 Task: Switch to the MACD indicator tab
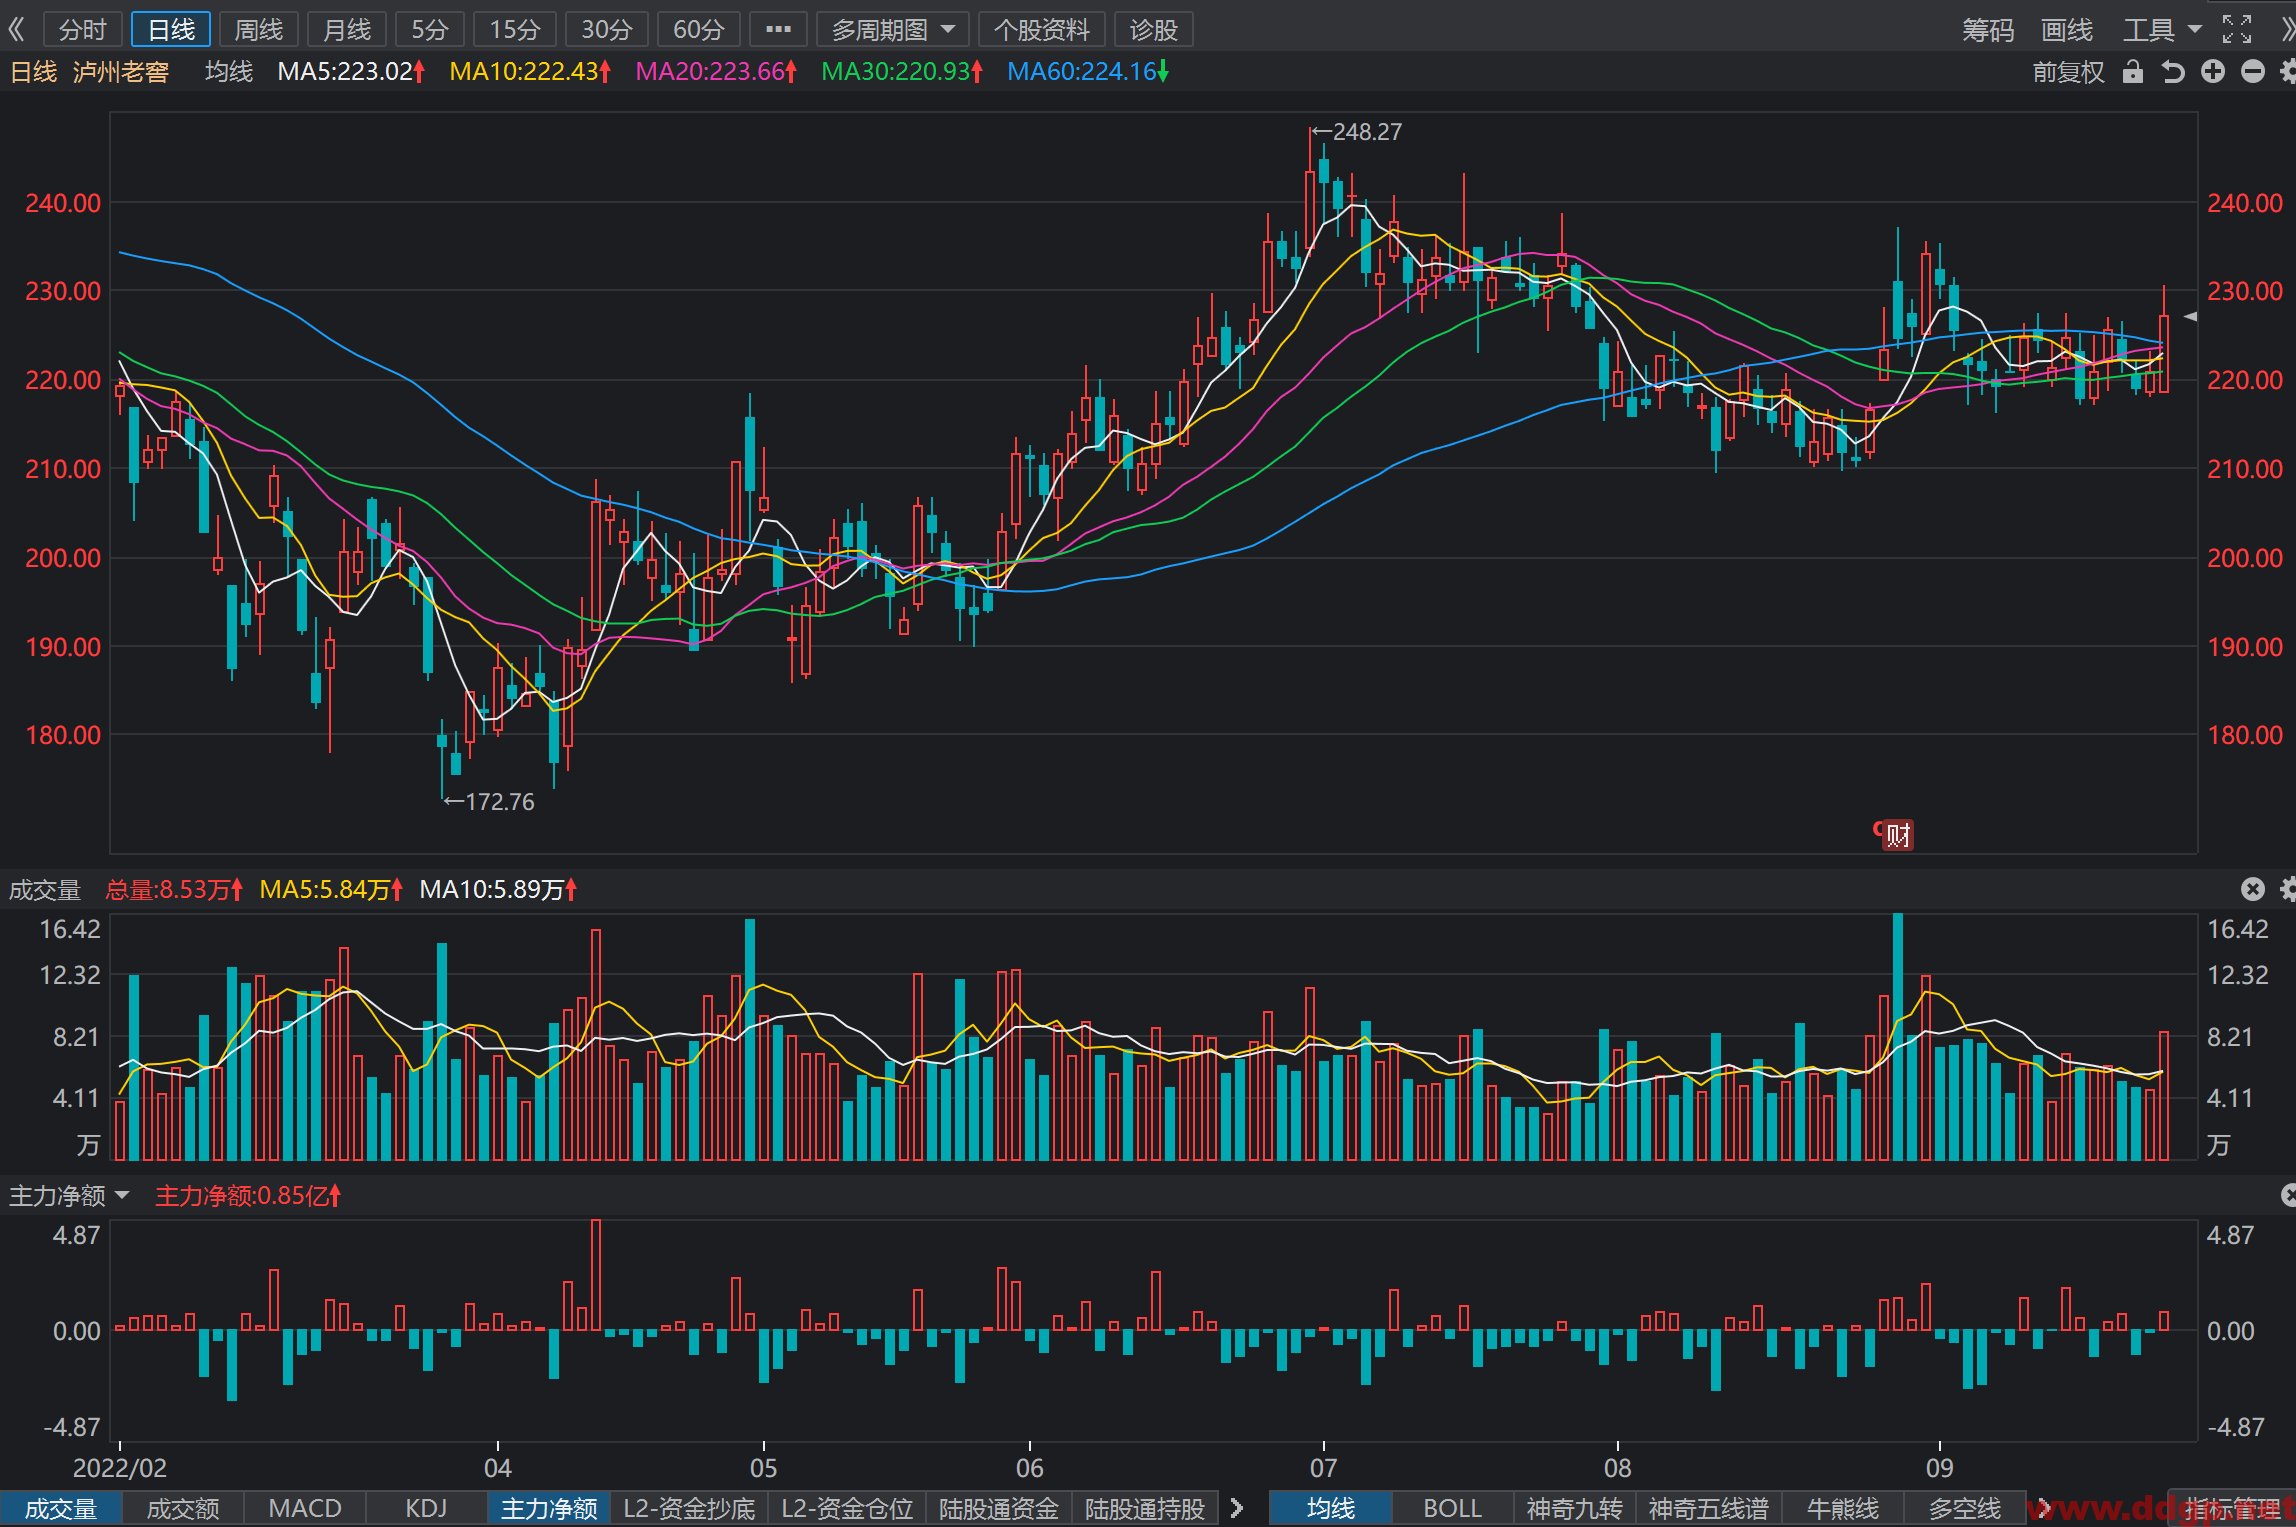pos(305,1508)
